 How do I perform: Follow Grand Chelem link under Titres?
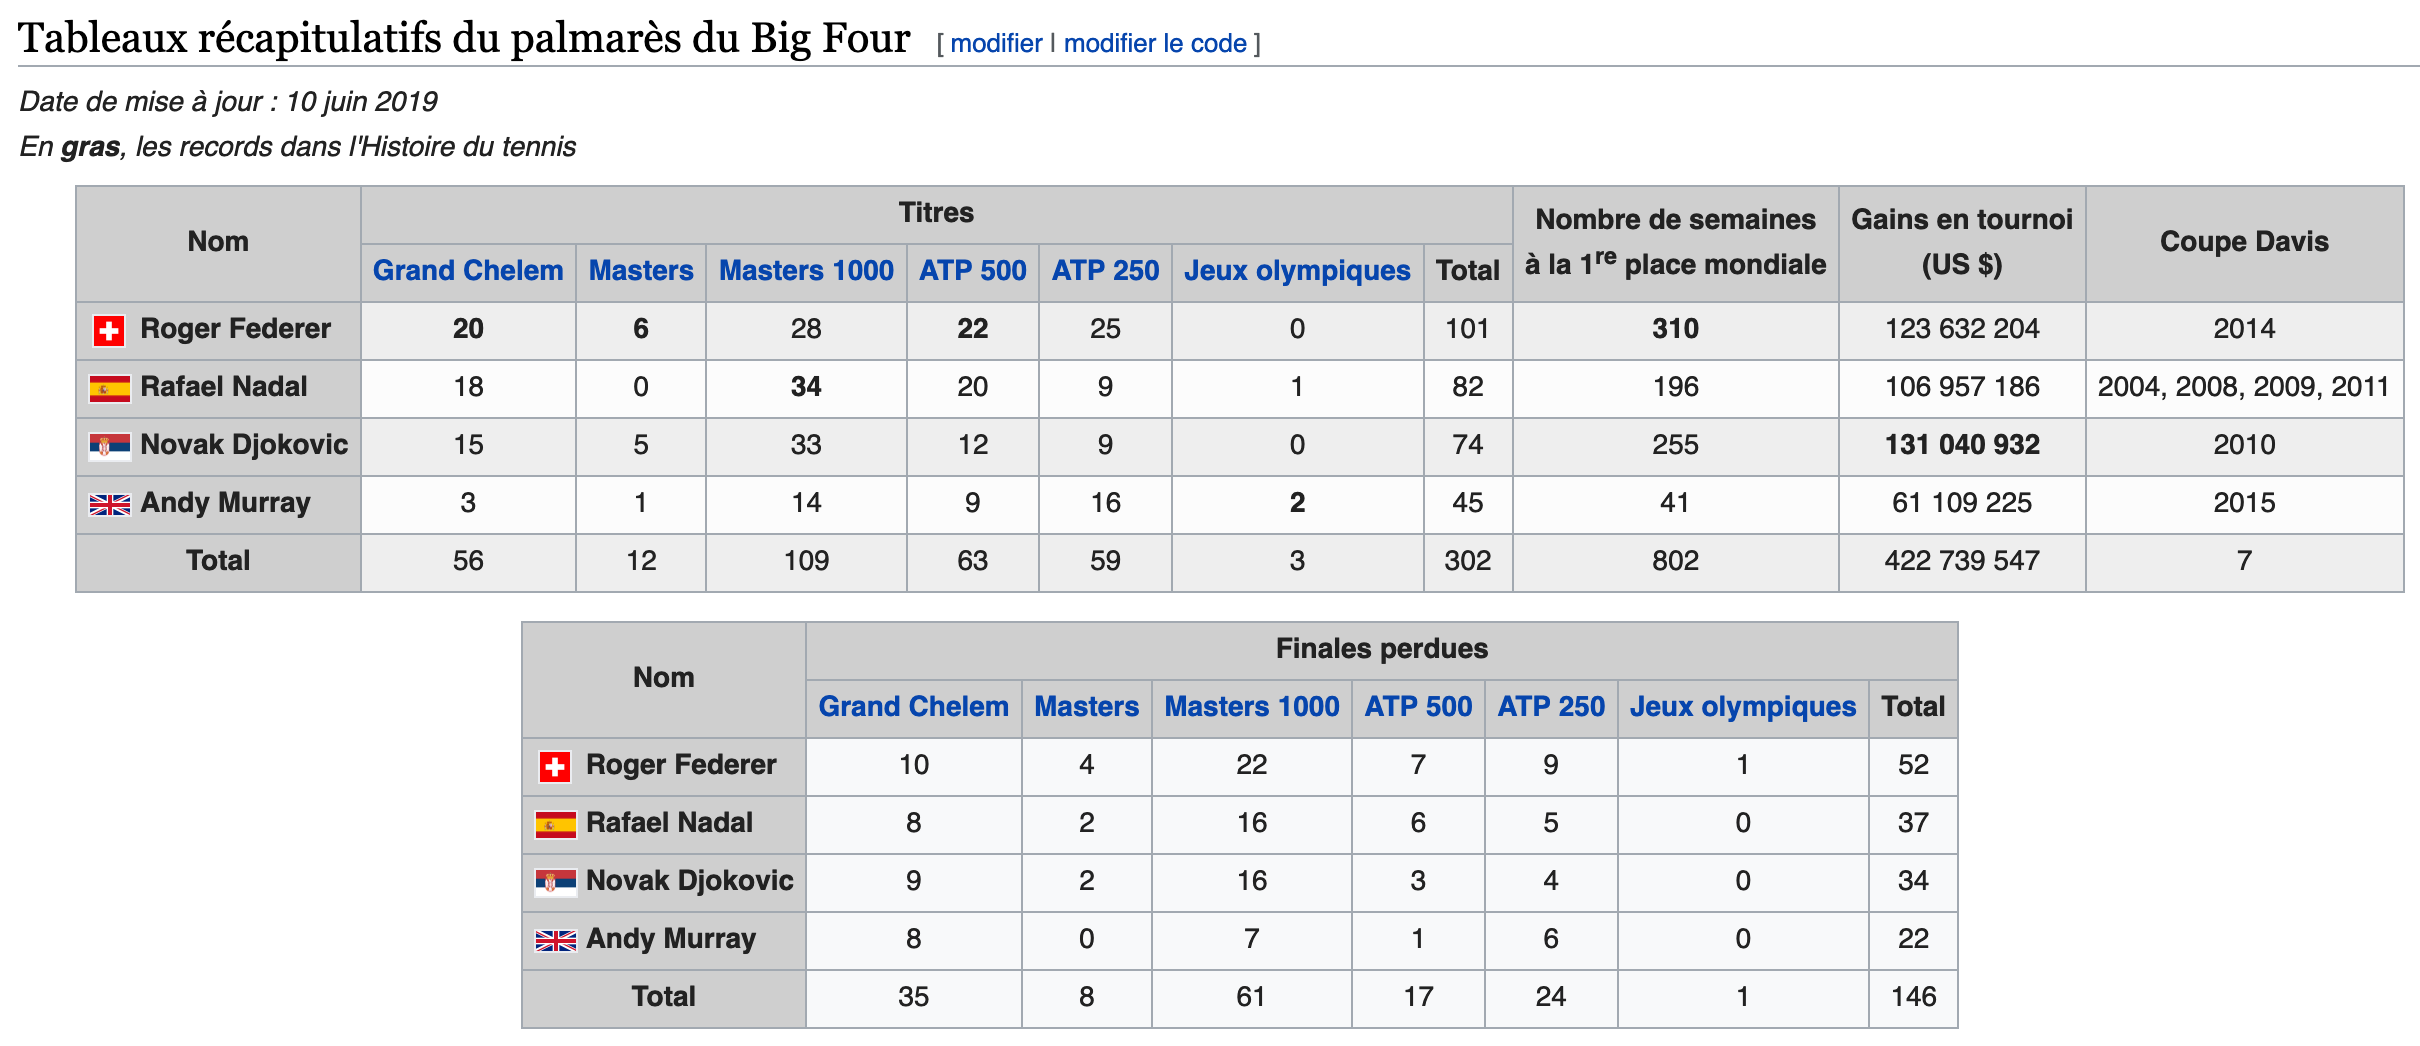pos(468,270)
